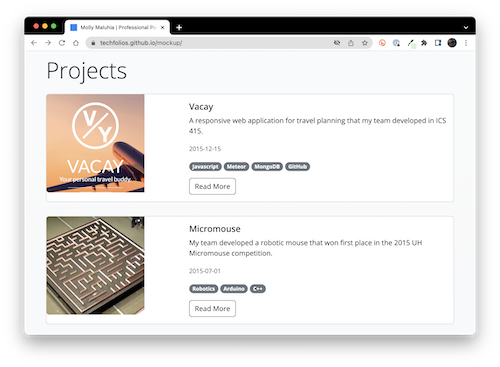Click the share icon in address bar
The image size is (500, 367).
click(351, 43)
